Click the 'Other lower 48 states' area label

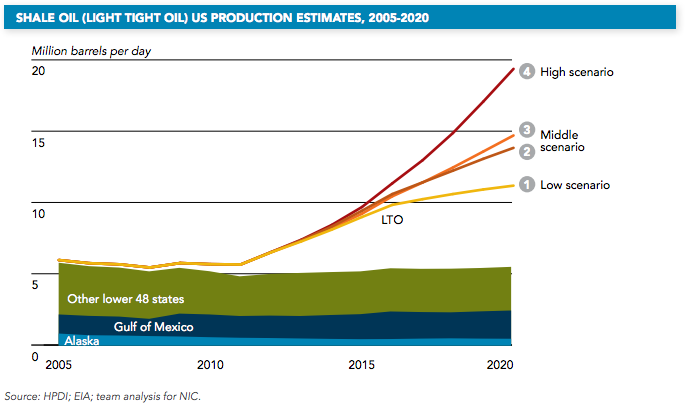(x=125, y=299)
